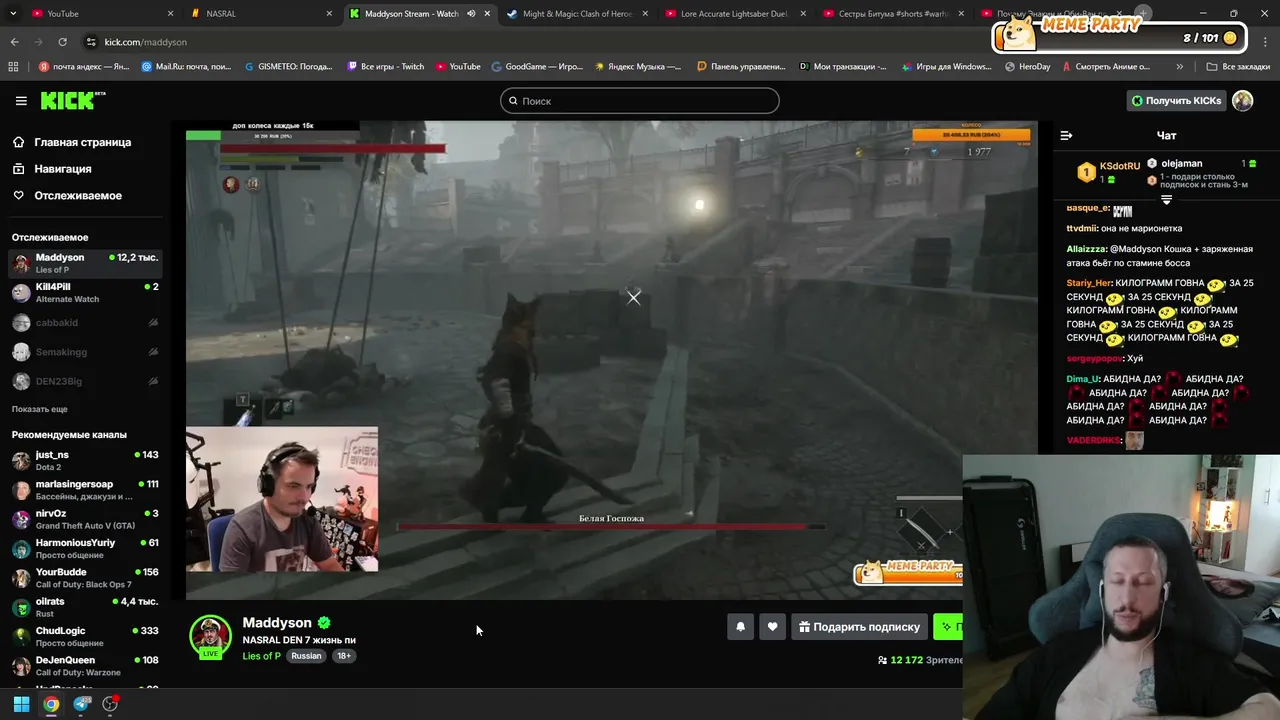The width and height of the screenshot is (1280, 720).
Task: Click the Получить KICKs button
Action: (1176, 101)
